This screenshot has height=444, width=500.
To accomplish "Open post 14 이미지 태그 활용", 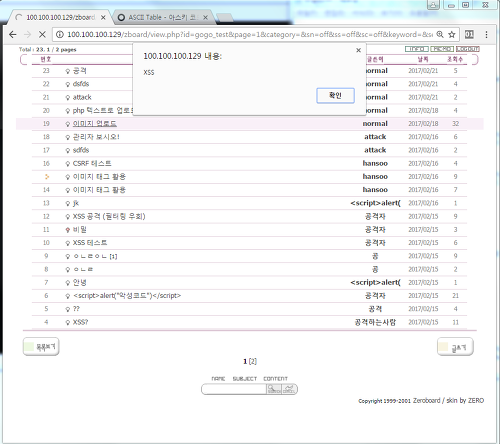I will (x=99, y=190).
